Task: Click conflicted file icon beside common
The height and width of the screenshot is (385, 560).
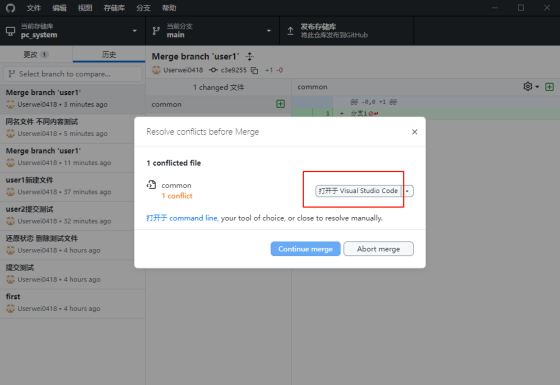Action: click(x=151, y=185)
